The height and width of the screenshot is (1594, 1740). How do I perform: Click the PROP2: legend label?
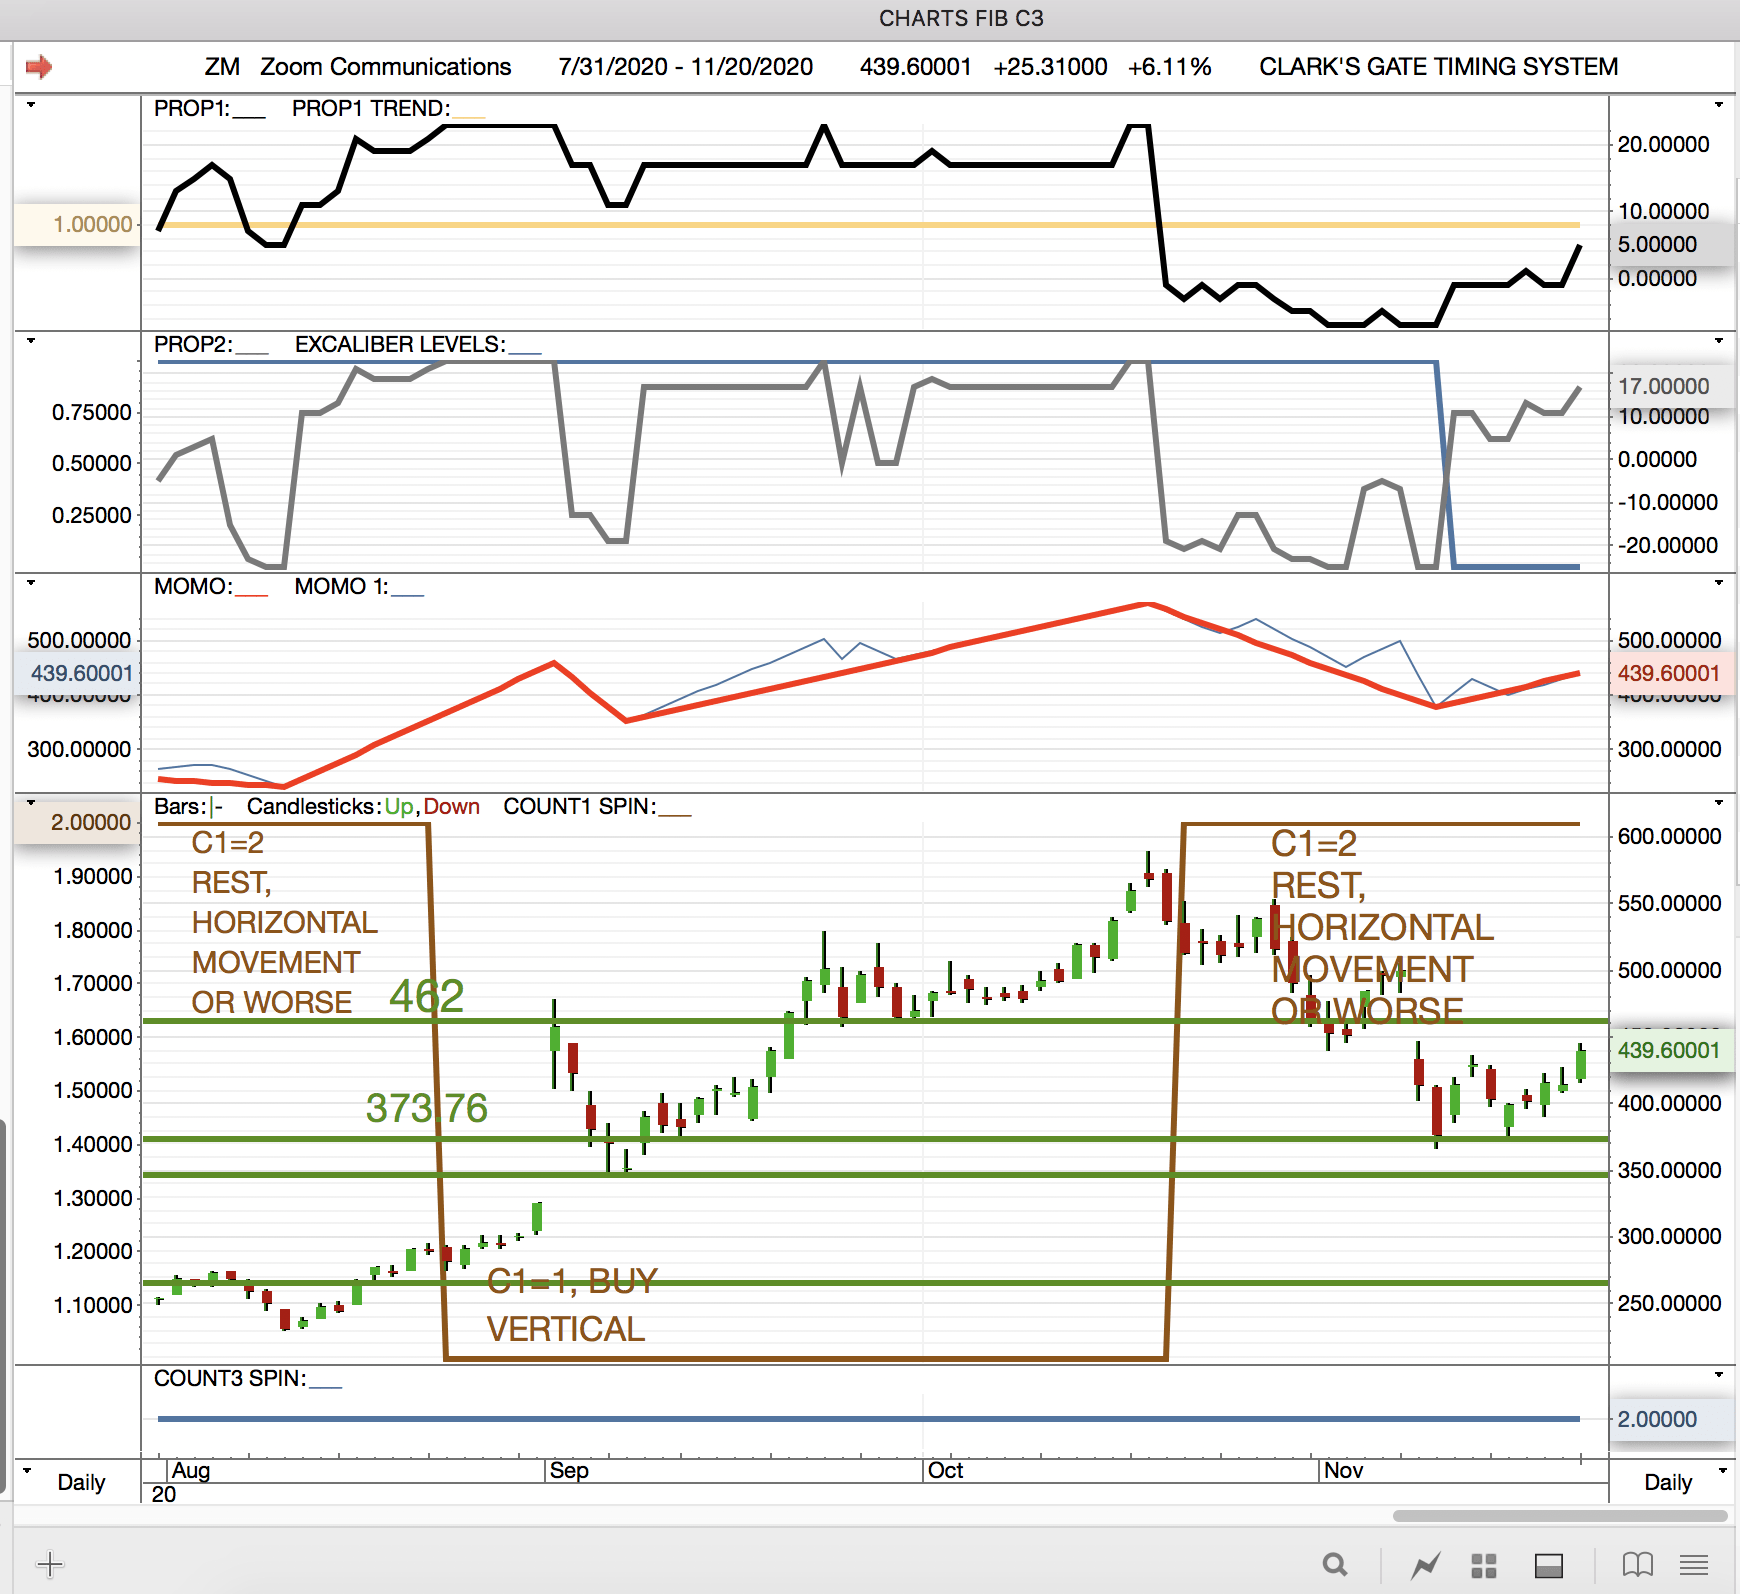[x=194, y=344]
